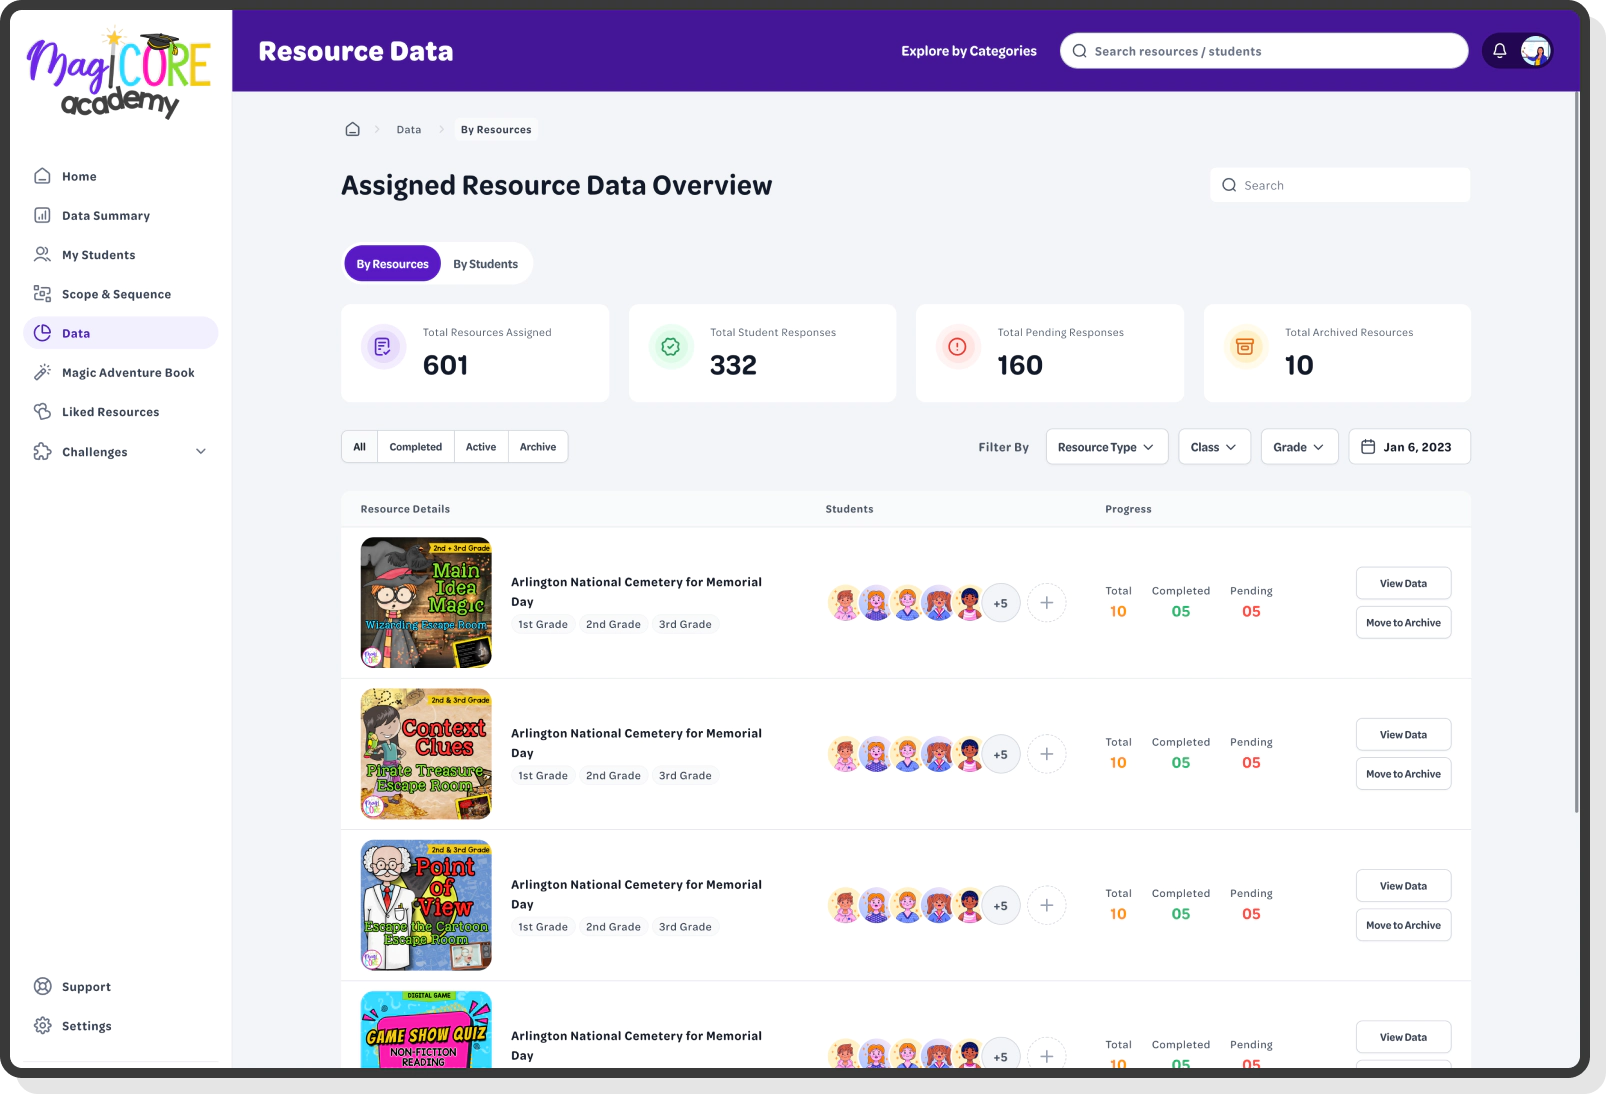Screen dimensions: 1606x1094
Task: Open Explore by Categories menu
Action: point(968,50)
